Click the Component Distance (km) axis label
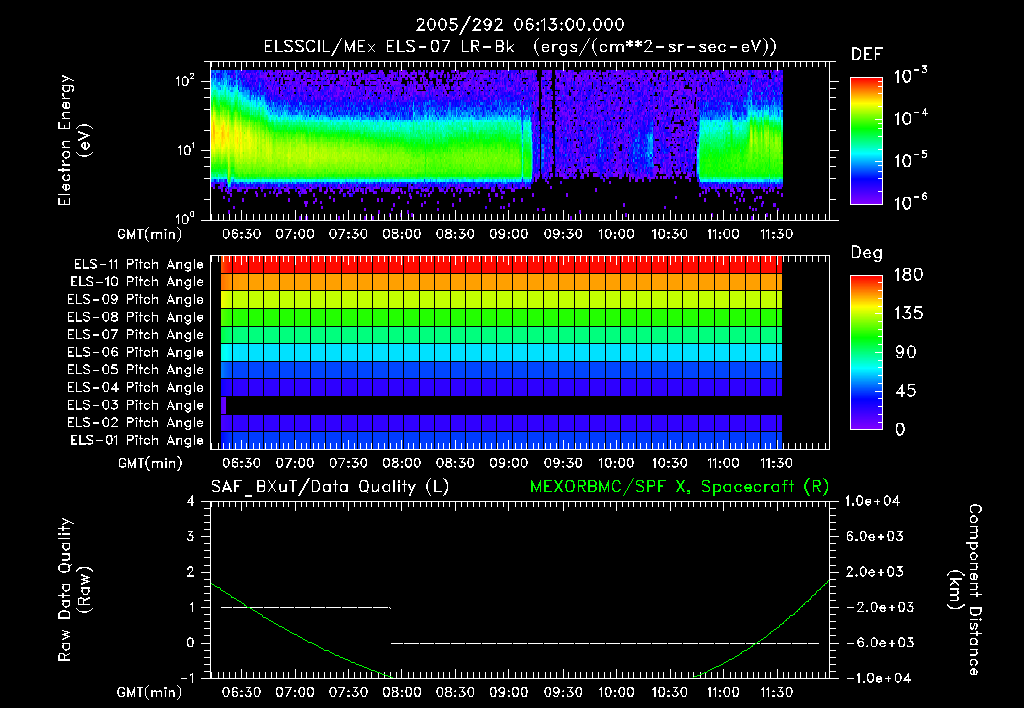Image resolution: width=1024 pixels, height=708 pixels. (x=965, y=590)
